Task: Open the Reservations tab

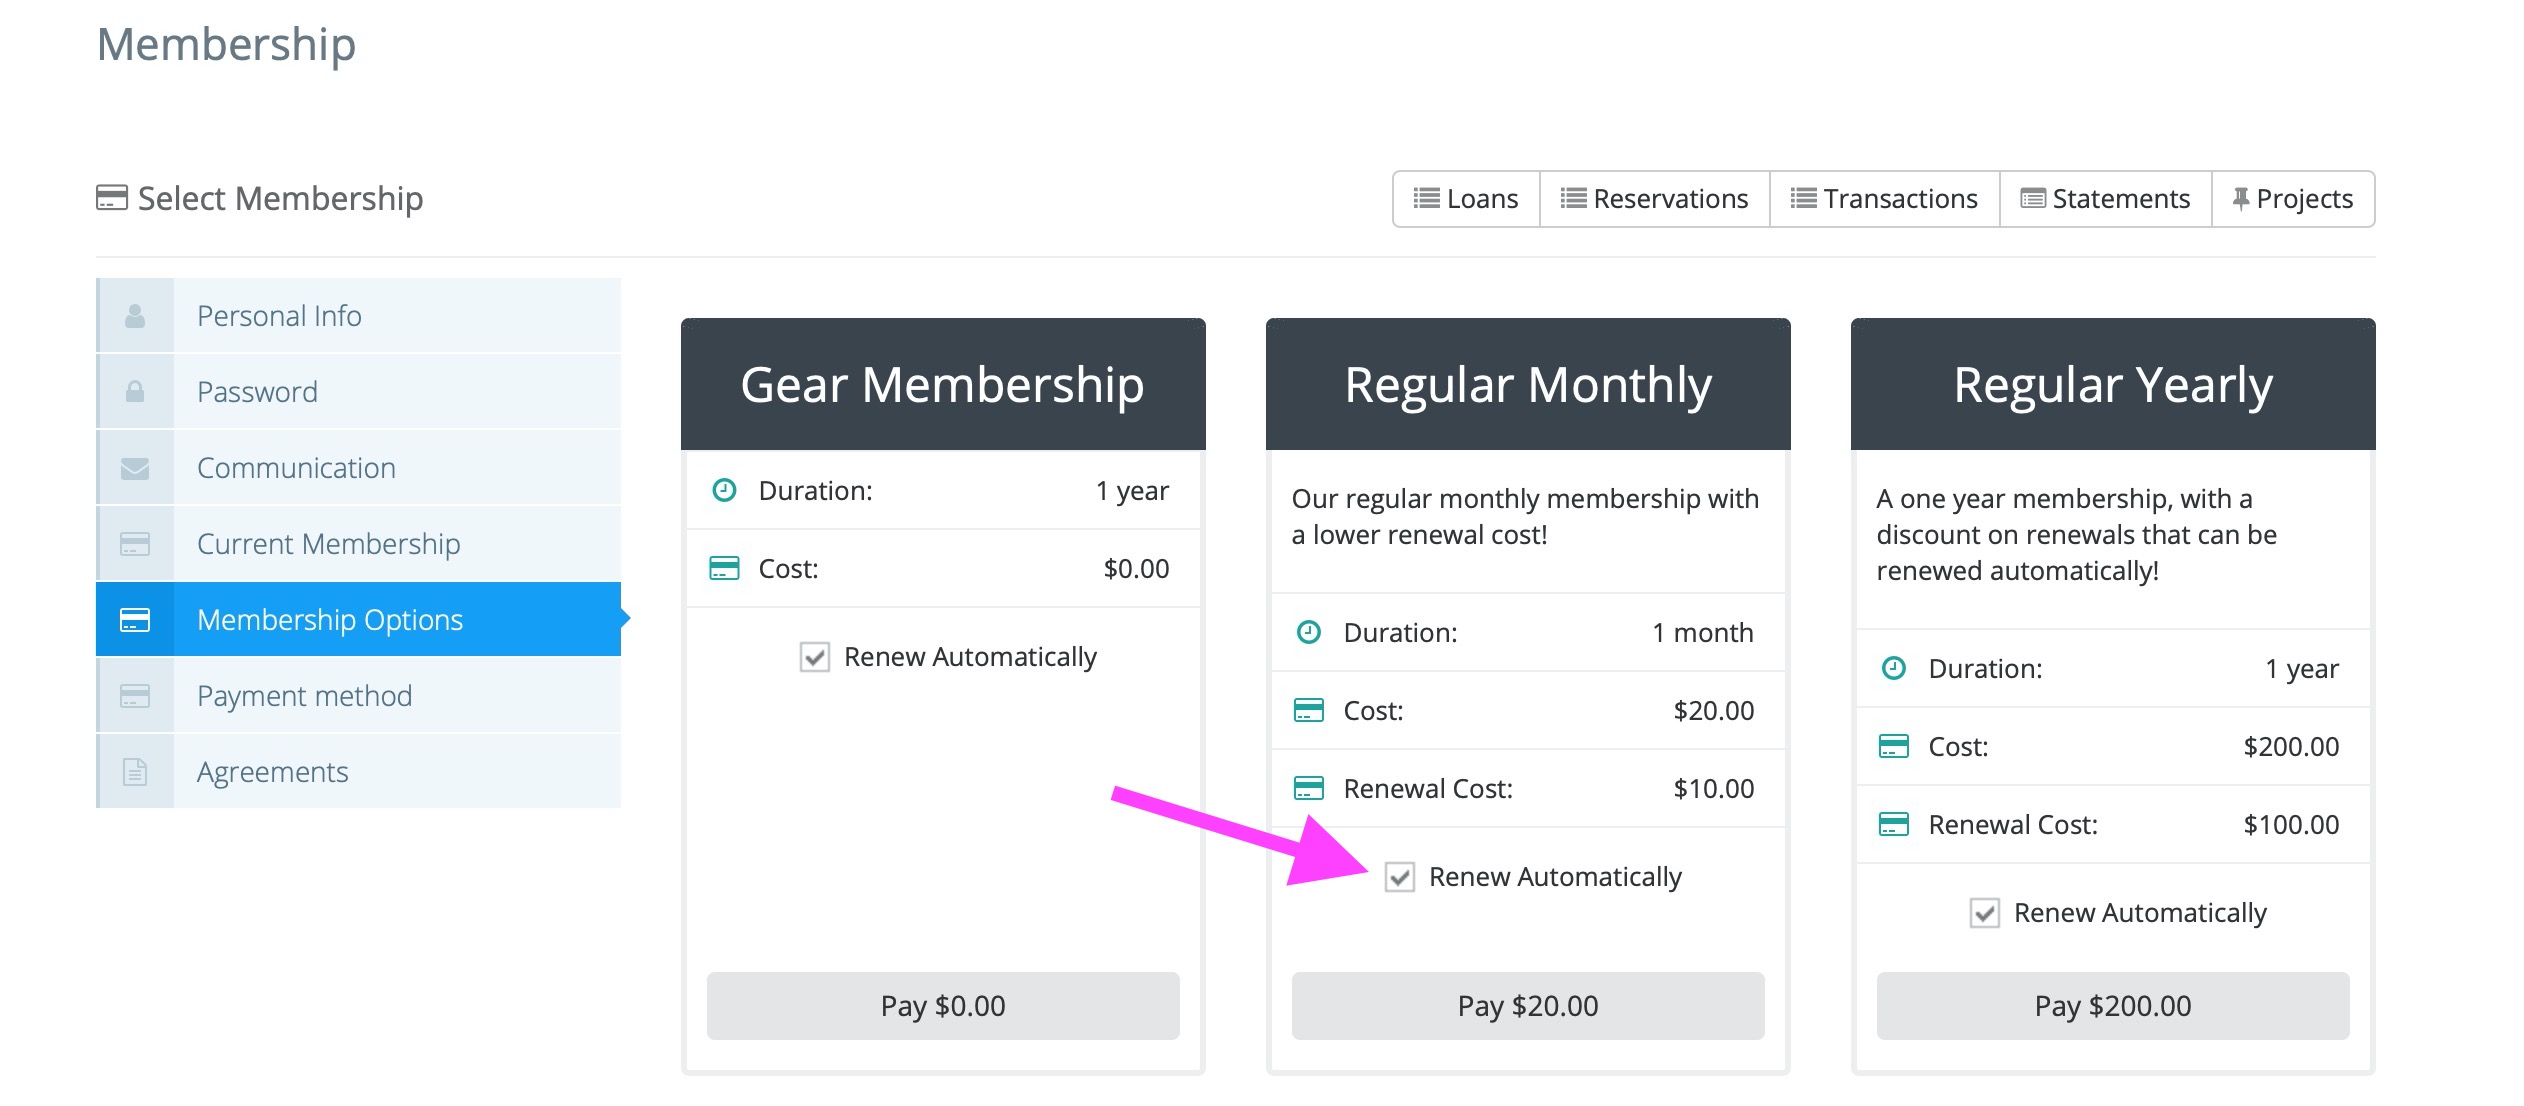Action: [1655, 199]
